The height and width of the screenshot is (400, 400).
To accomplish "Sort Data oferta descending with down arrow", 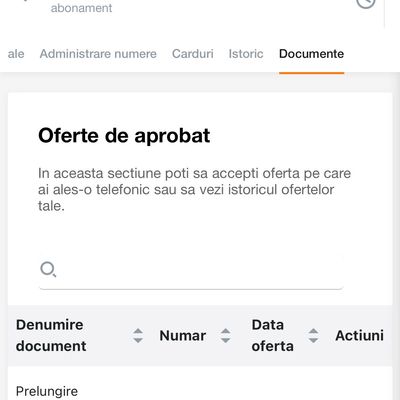I will tap(313, 340).
